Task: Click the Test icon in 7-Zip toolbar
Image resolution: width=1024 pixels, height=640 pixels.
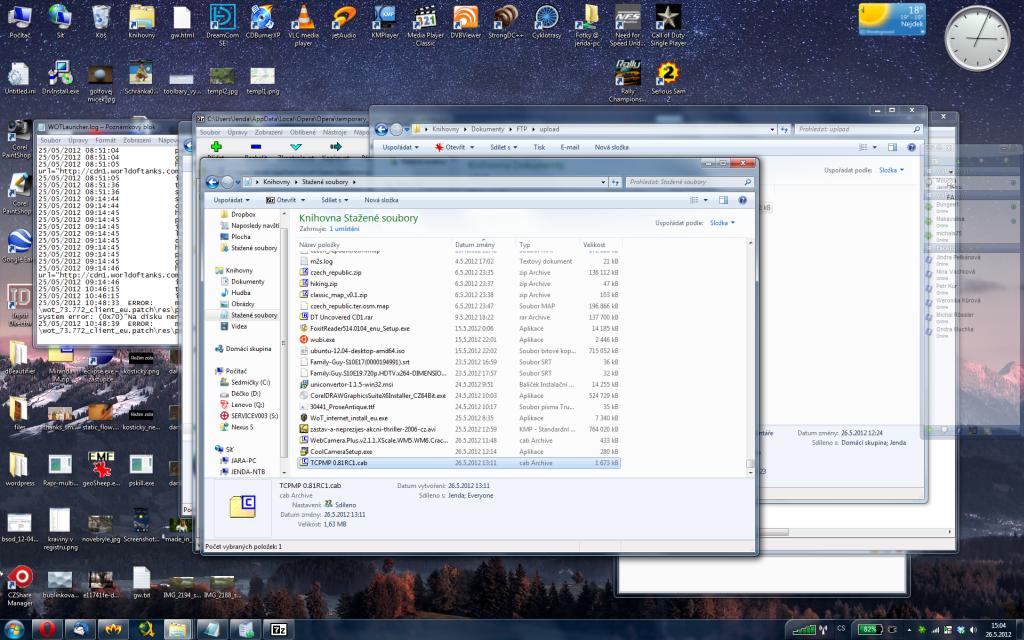Action: 296,147
